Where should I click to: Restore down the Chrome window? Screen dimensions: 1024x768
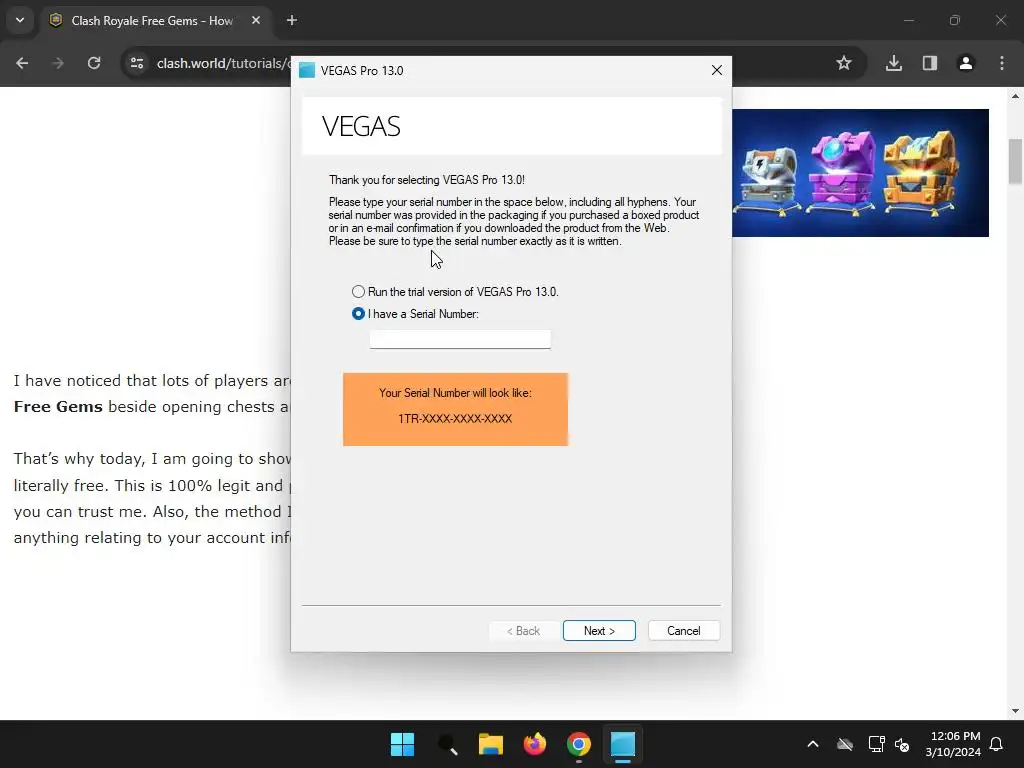pyautogui.click(x=955, y=20)
